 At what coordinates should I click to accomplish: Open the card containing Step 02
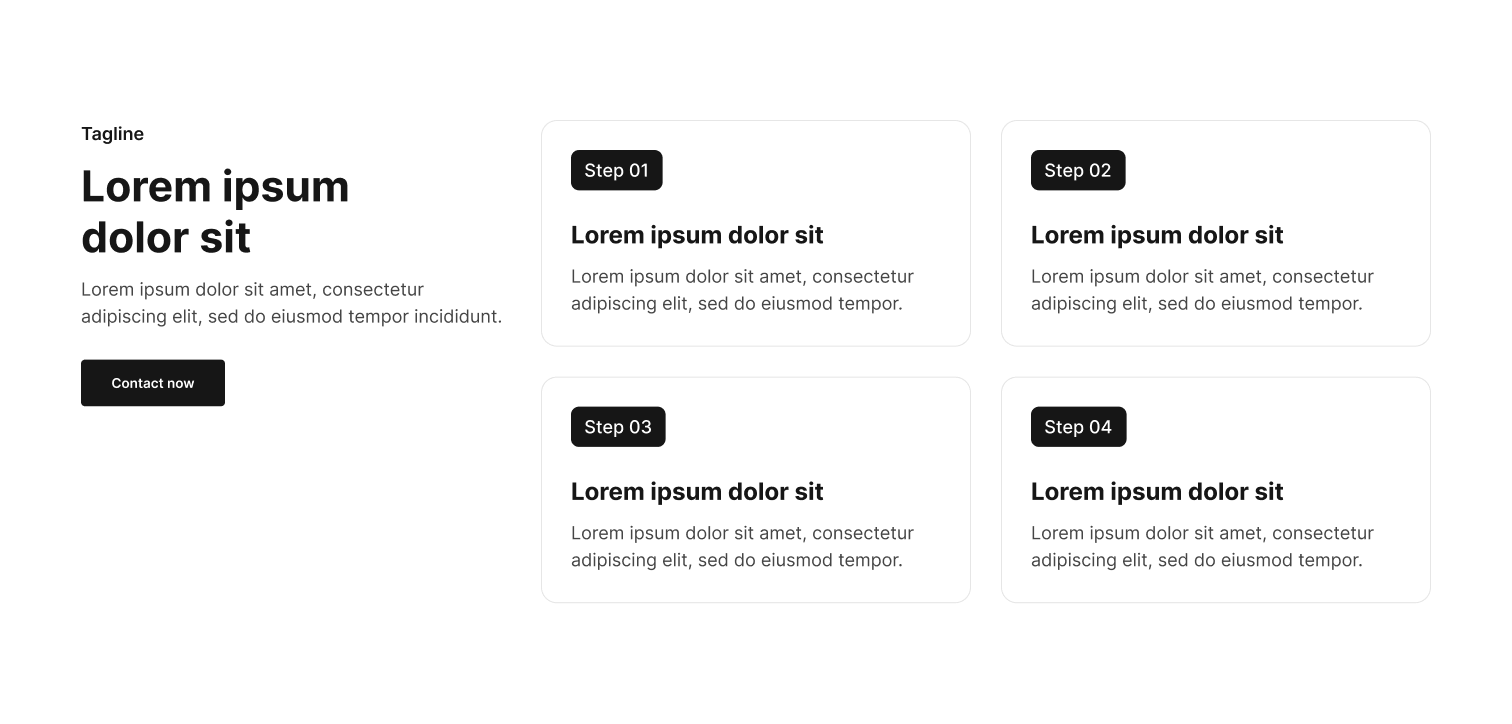(x=1216, y=233)
